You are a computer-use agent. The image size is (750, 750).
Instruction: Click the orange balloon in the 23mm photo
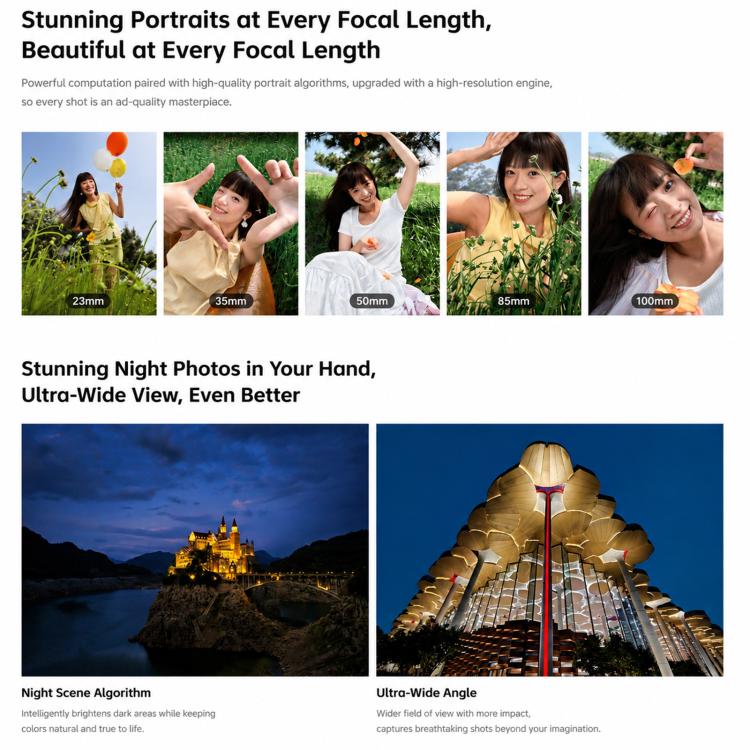(117, 143)
